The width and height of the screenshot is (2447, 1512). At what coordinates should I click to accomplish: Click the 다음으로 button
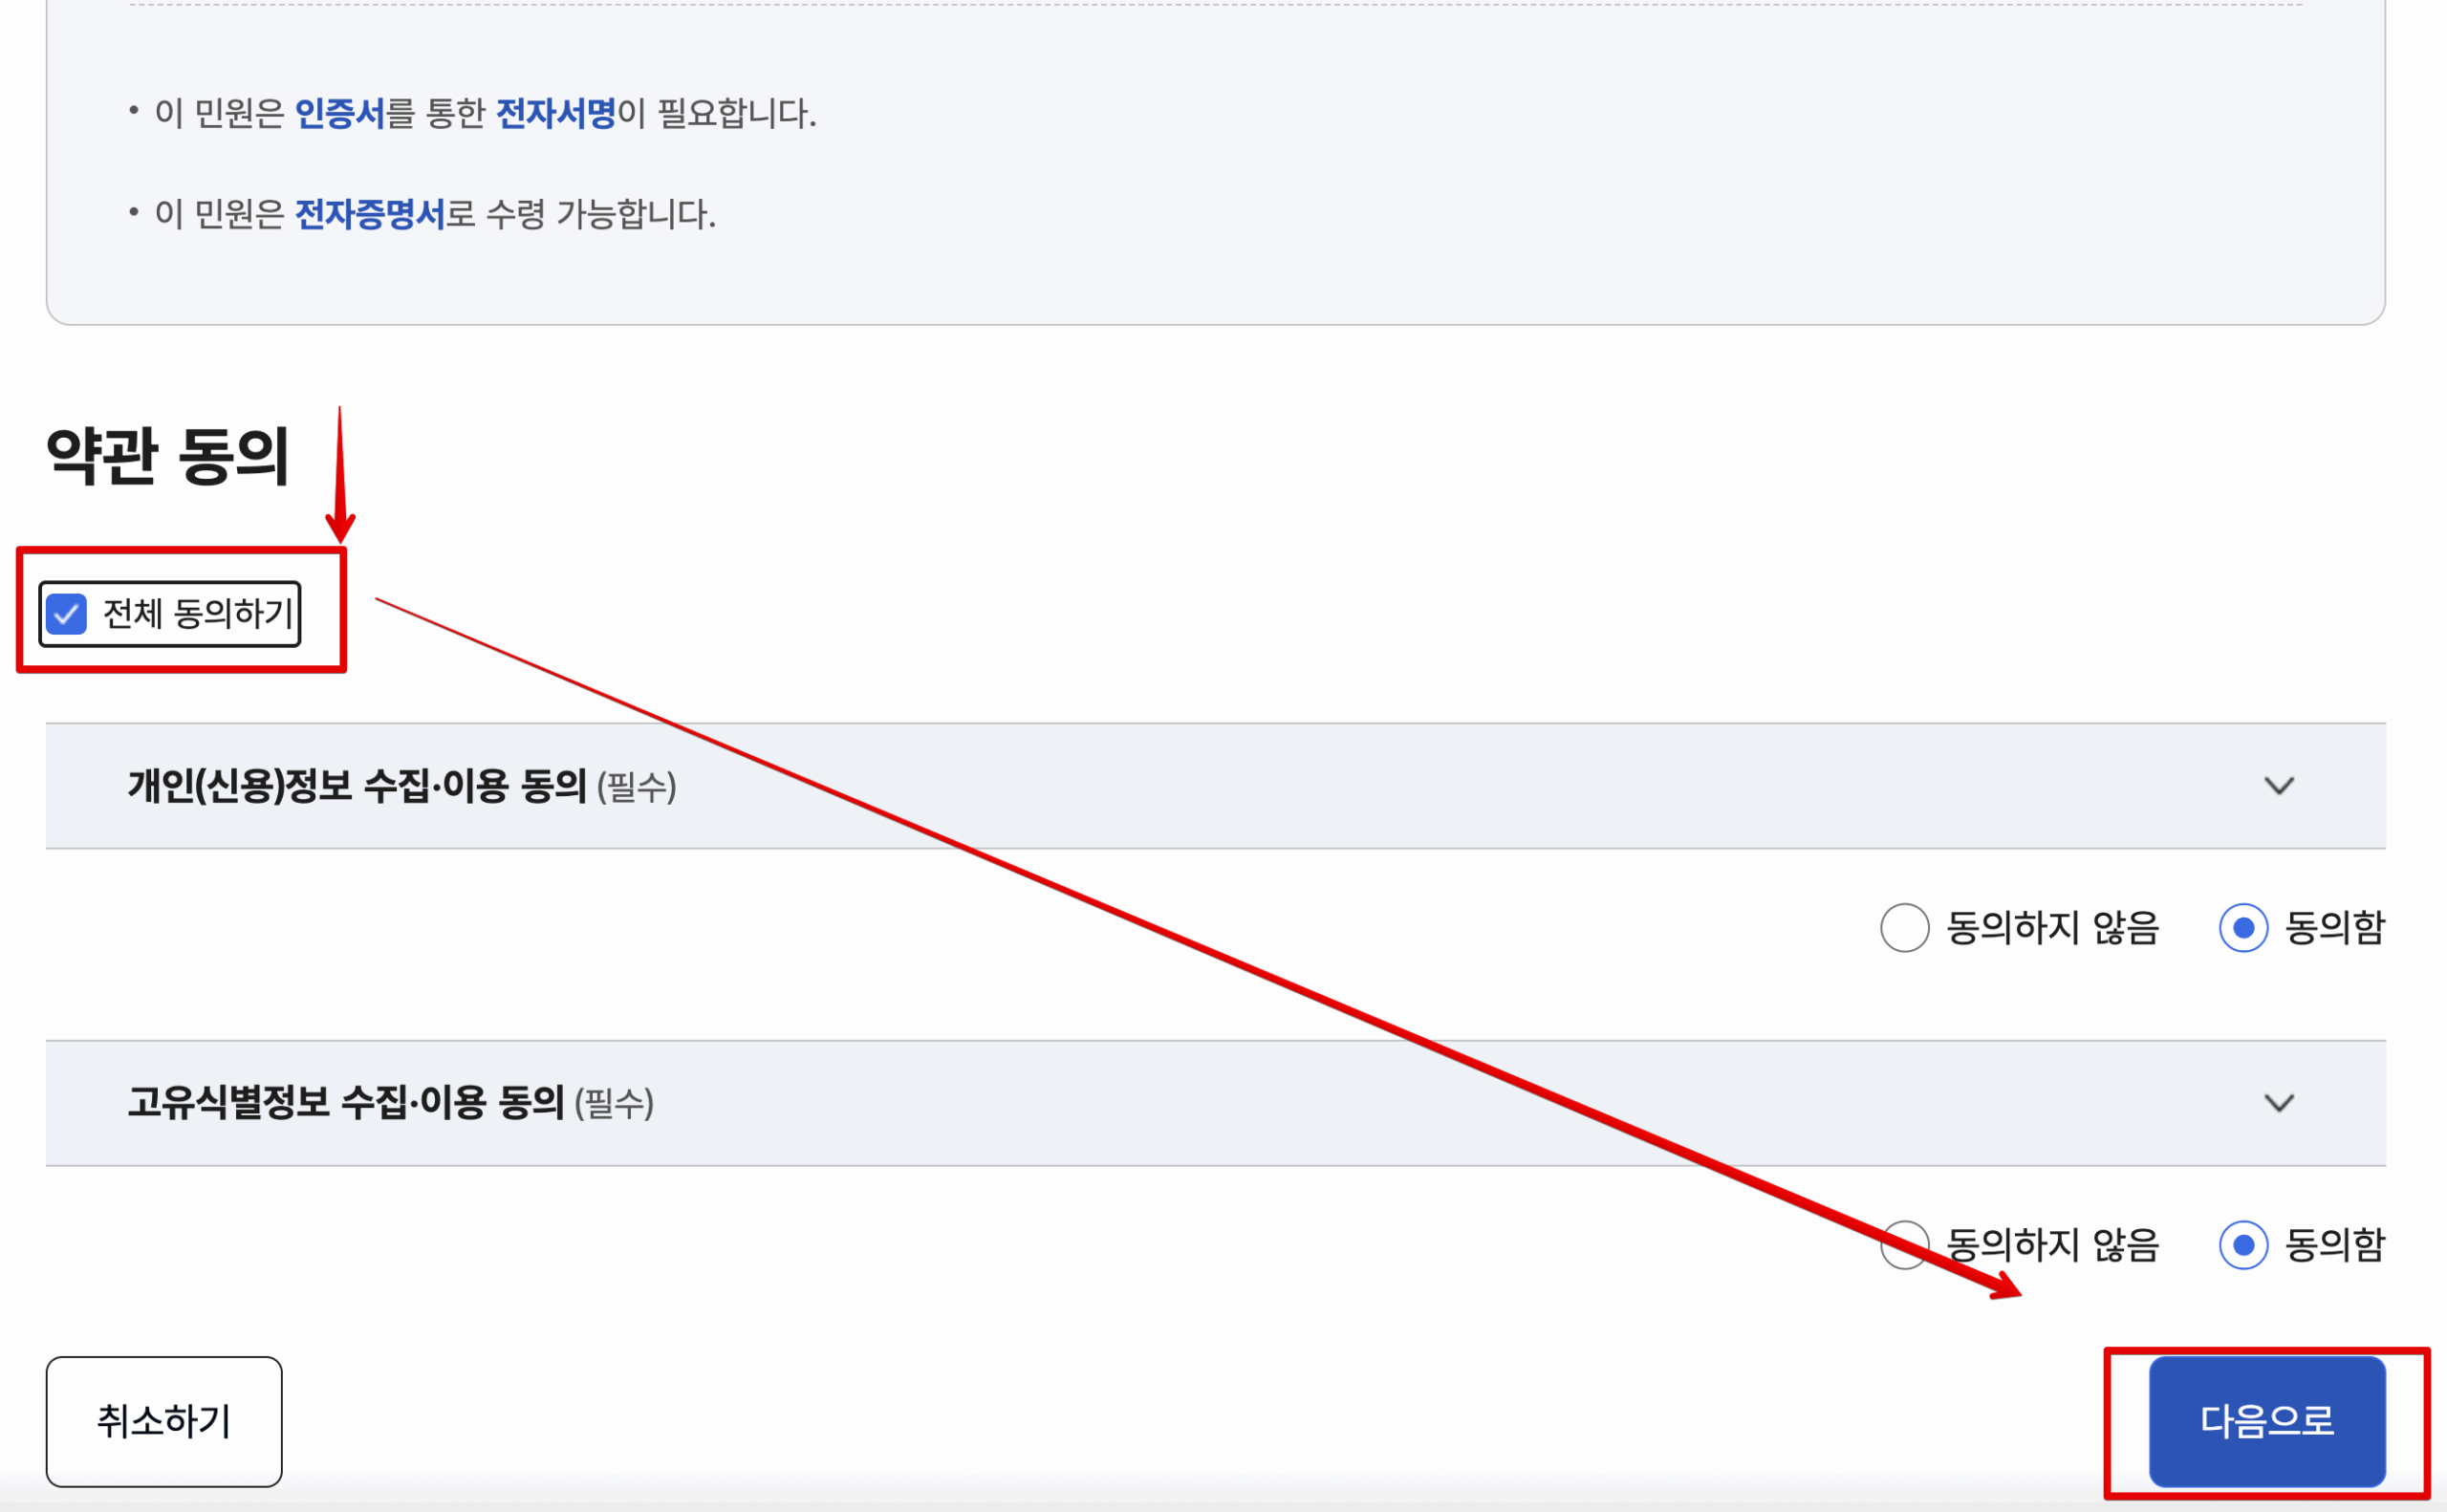2265,1421
